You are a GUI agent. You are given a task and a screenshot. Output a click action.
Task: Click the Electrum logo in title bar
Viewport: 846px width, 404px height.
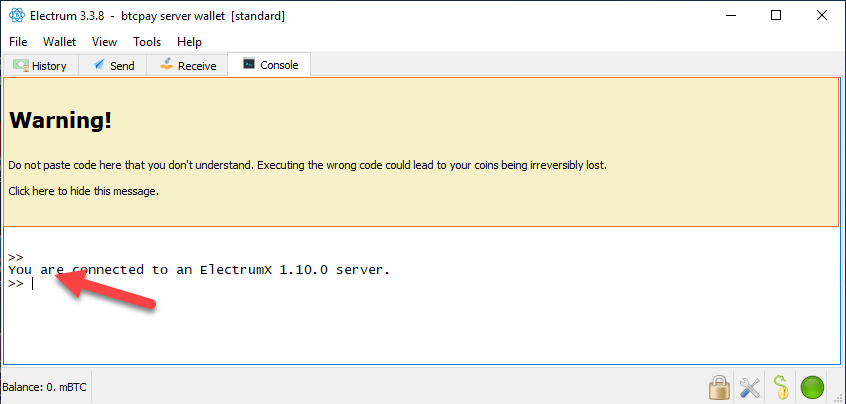pyautogui.click(x=17, y=16)
